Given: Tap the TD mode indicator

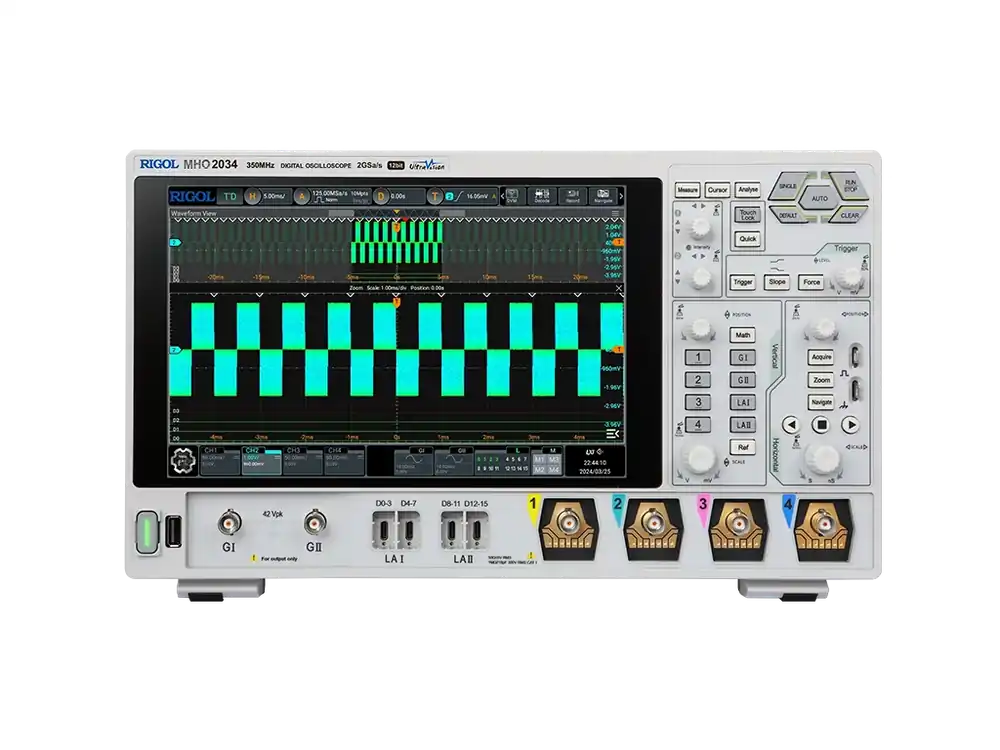Looking at the screenshot, I should click(230, 196).
